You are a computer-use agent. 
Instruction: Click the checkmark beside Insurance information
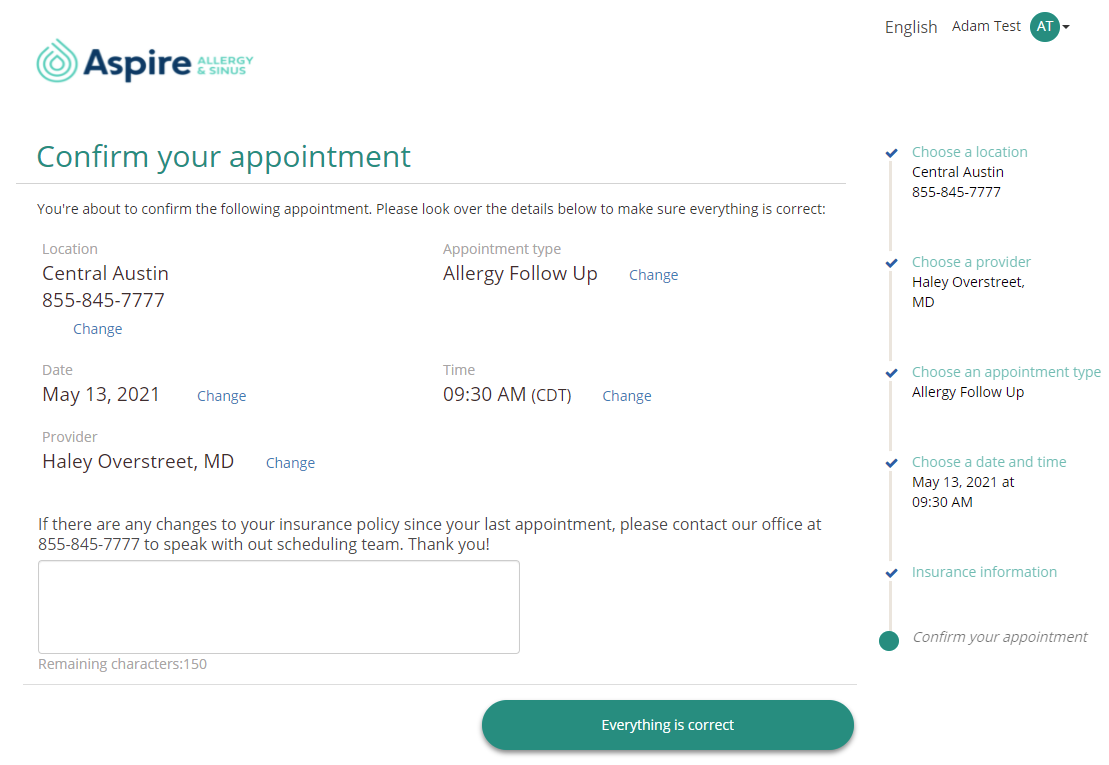(x=891, y=573)
